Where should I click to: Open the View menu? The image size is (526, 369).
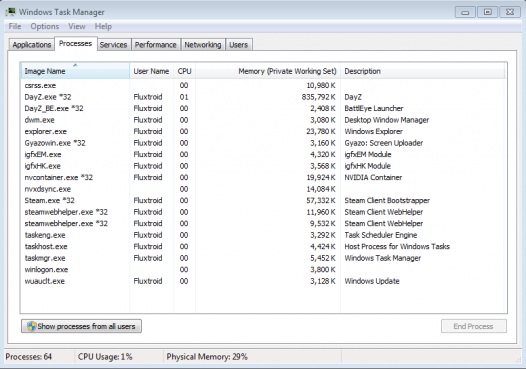(x=77, y=27)
